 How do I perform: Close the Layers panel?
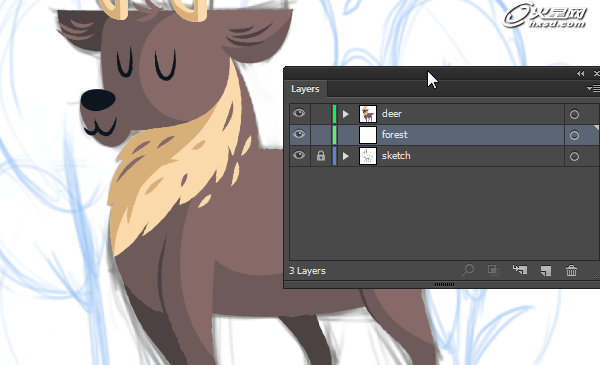[x=596, y=73]
